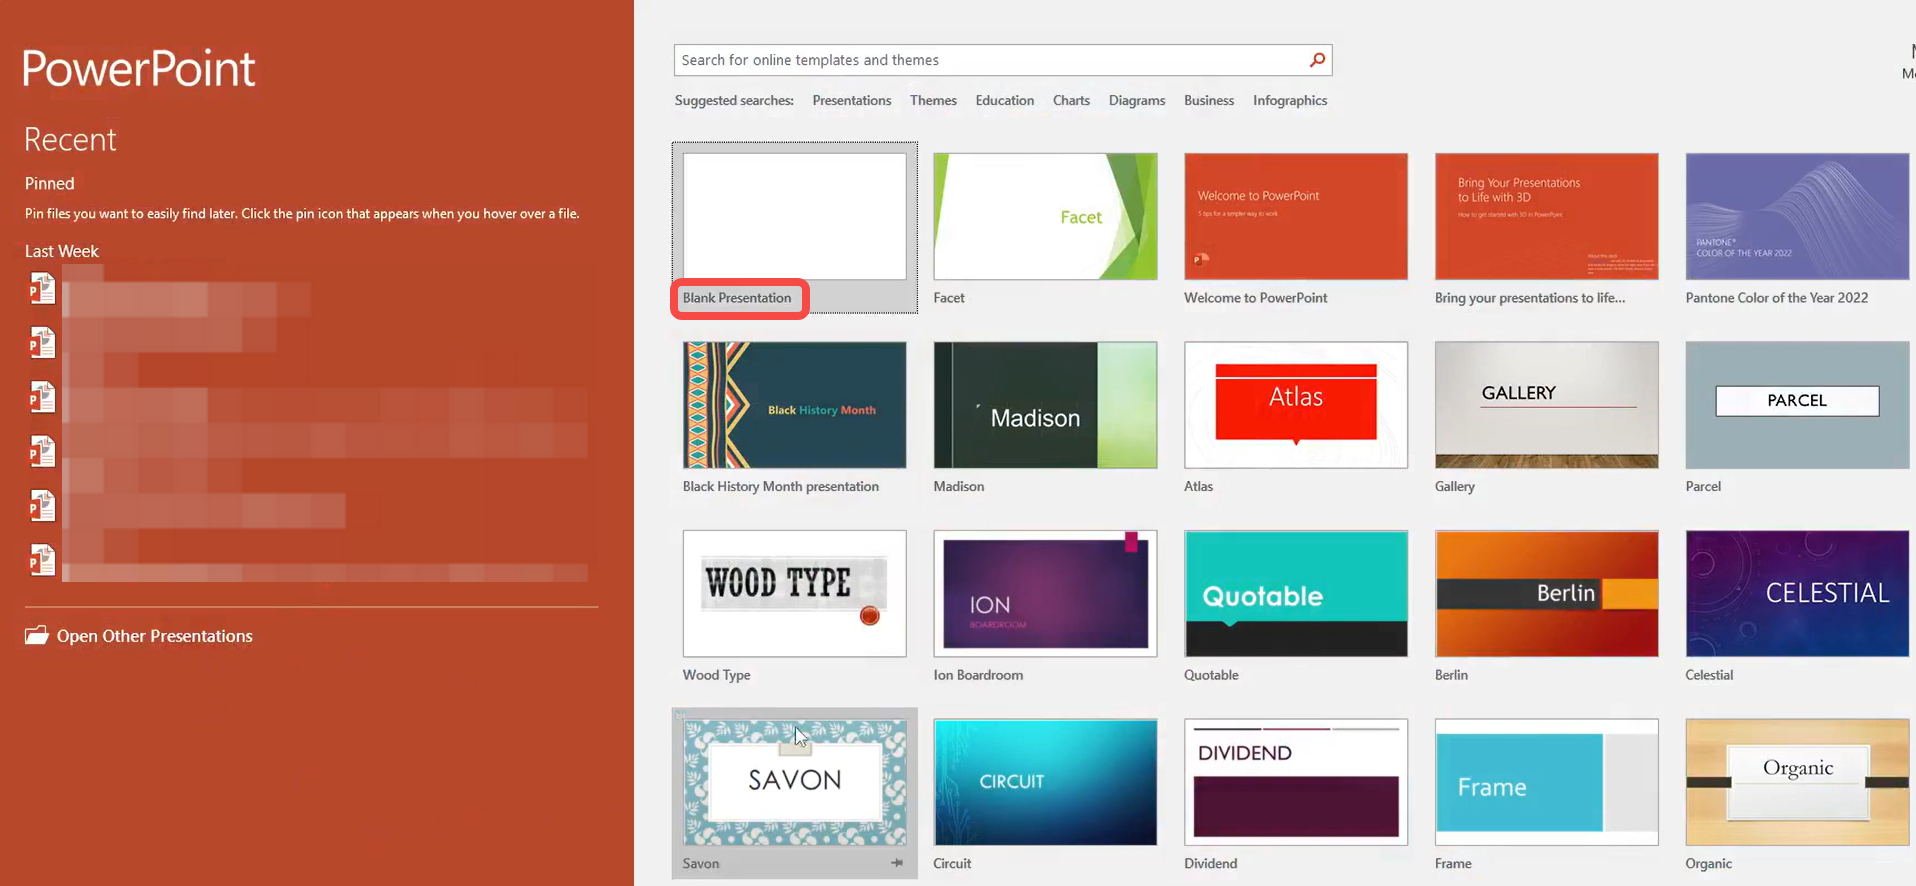Screen dimensions: 1916x886
Task: Pick the Pantone Color of the Year thumbnail
Action: click(x=1797, y=216)
